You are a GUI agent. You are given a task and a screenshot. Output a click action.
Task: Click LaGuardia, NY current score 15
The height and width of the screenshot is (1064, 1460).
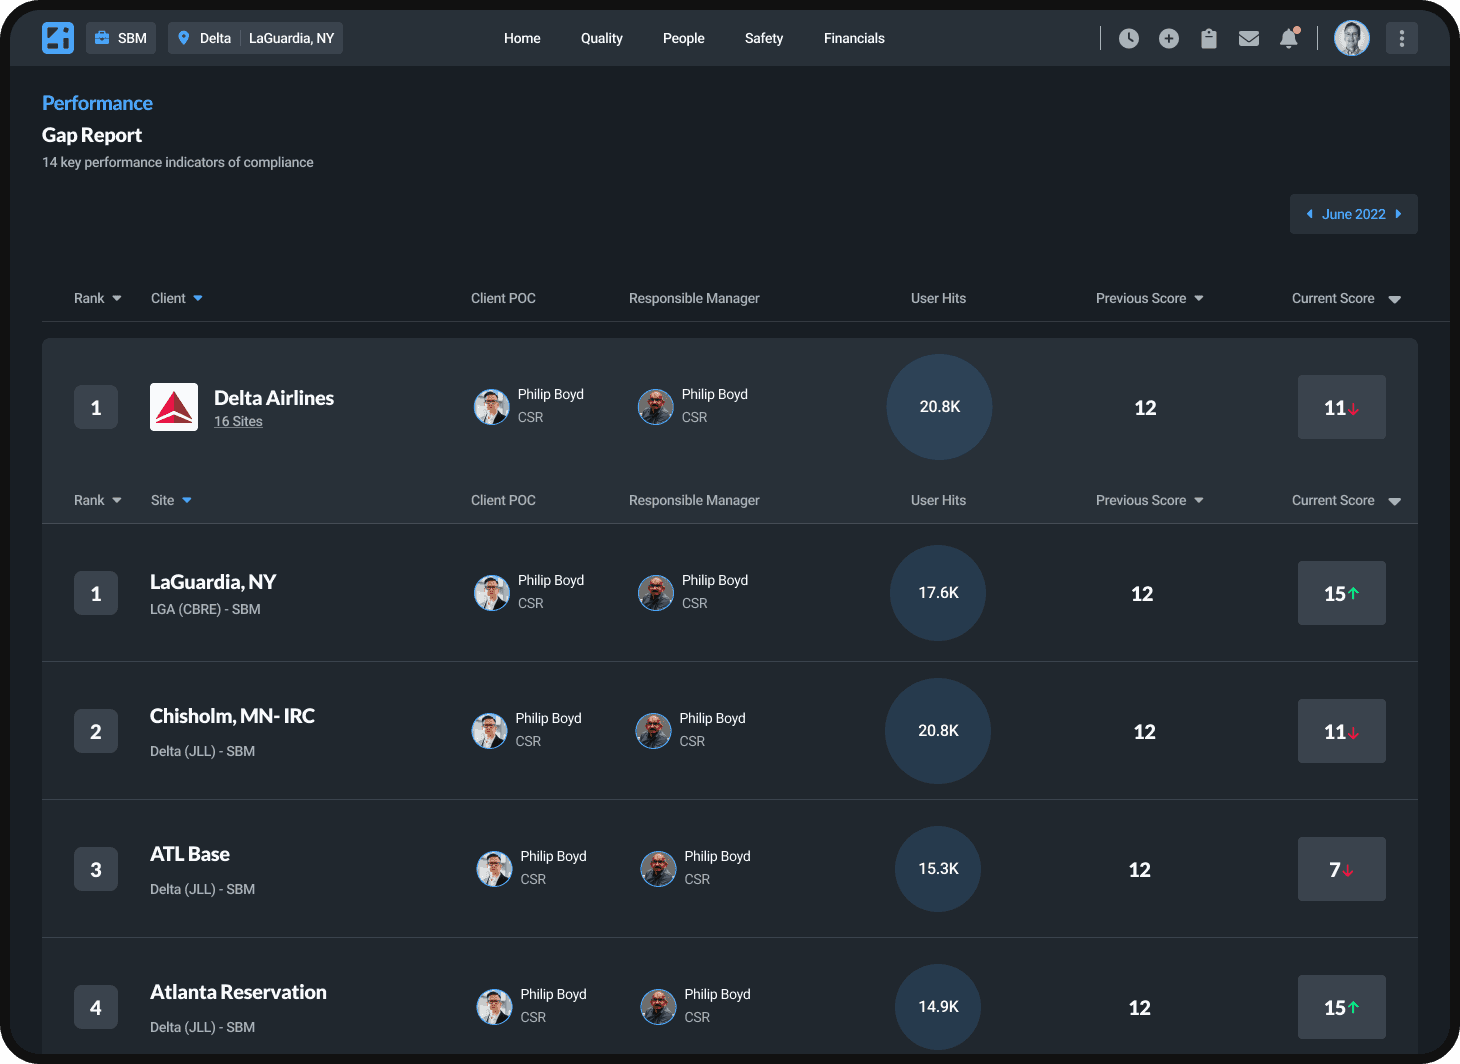point(1342,593)
